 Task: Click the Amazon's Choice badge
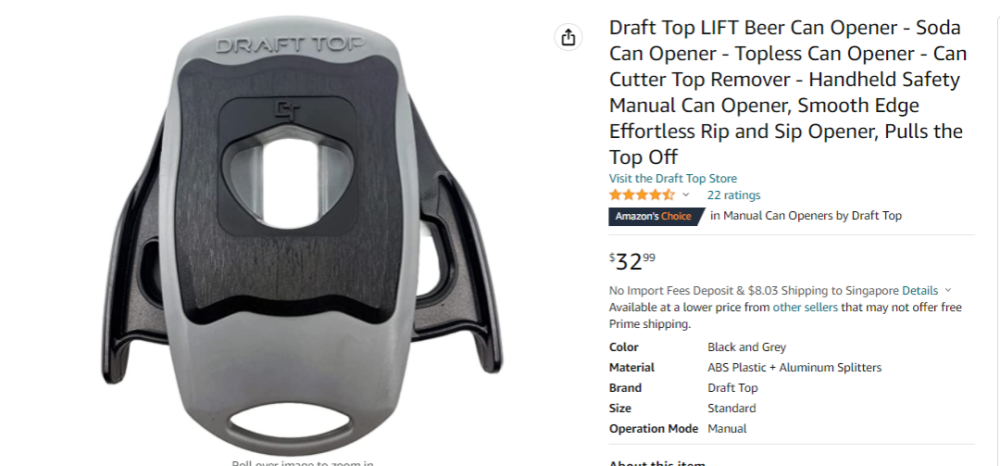[x=657, y=216]
